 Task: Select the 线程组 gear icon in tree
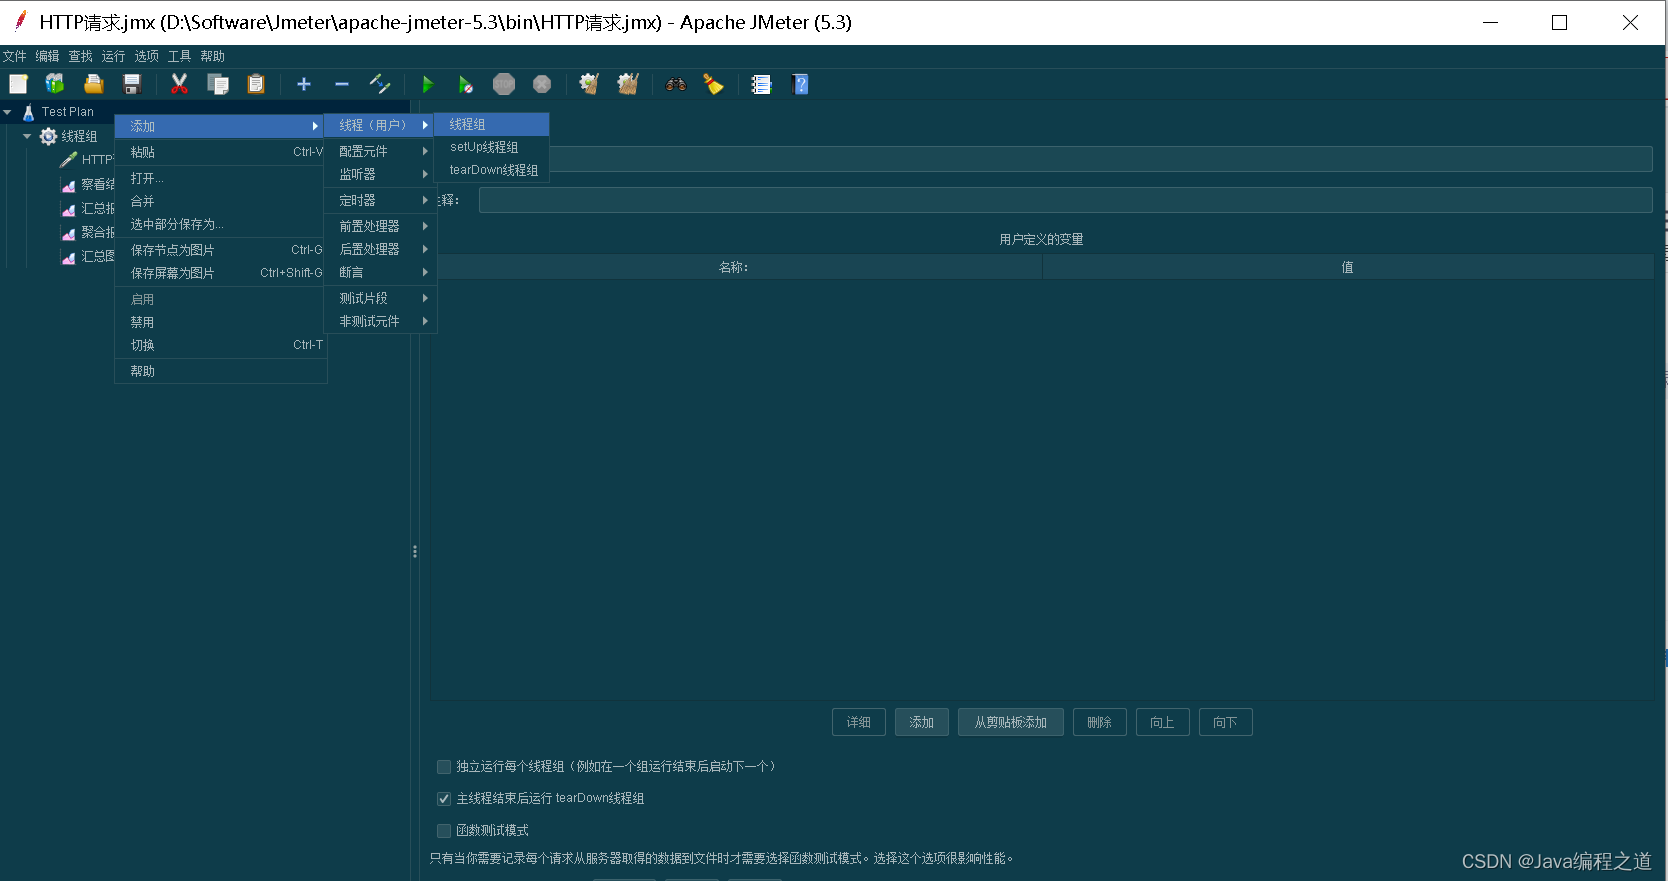[x=48, y=136]
